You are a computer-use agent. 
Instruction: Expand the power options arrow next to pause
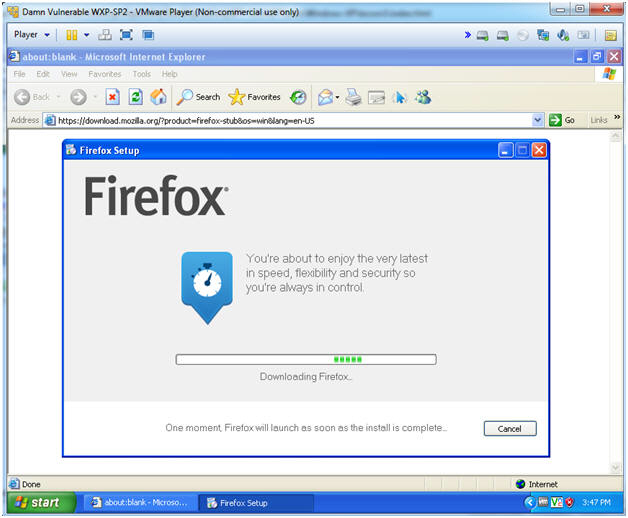click(87, 35)
